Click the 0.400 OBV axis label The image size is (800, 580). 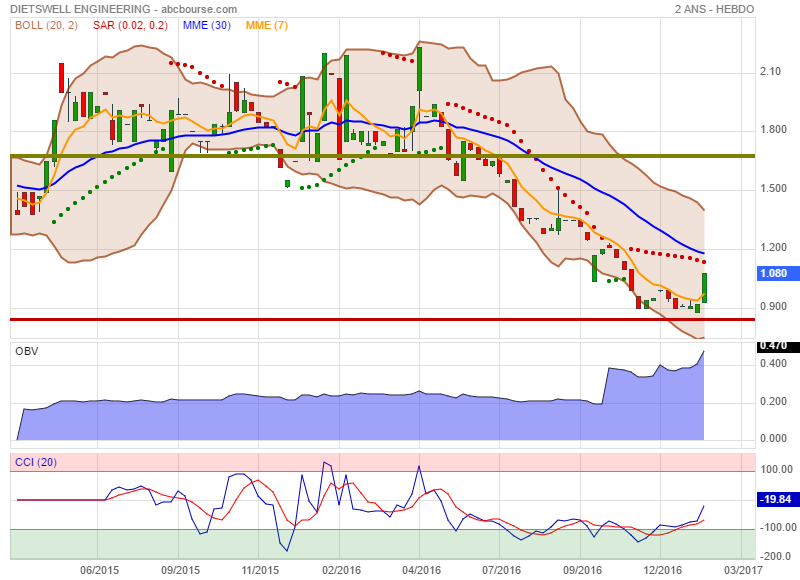pyautogui.click(x=773, y=364)
